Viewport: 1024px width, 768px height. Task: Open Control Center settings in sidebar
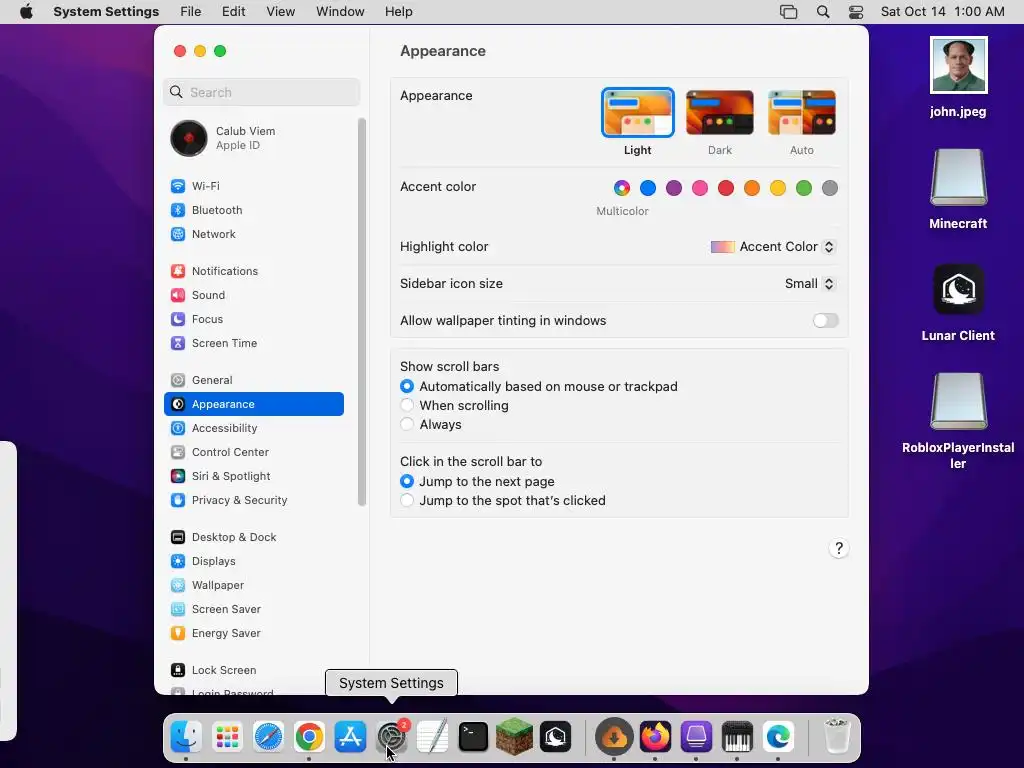[253, 453]
